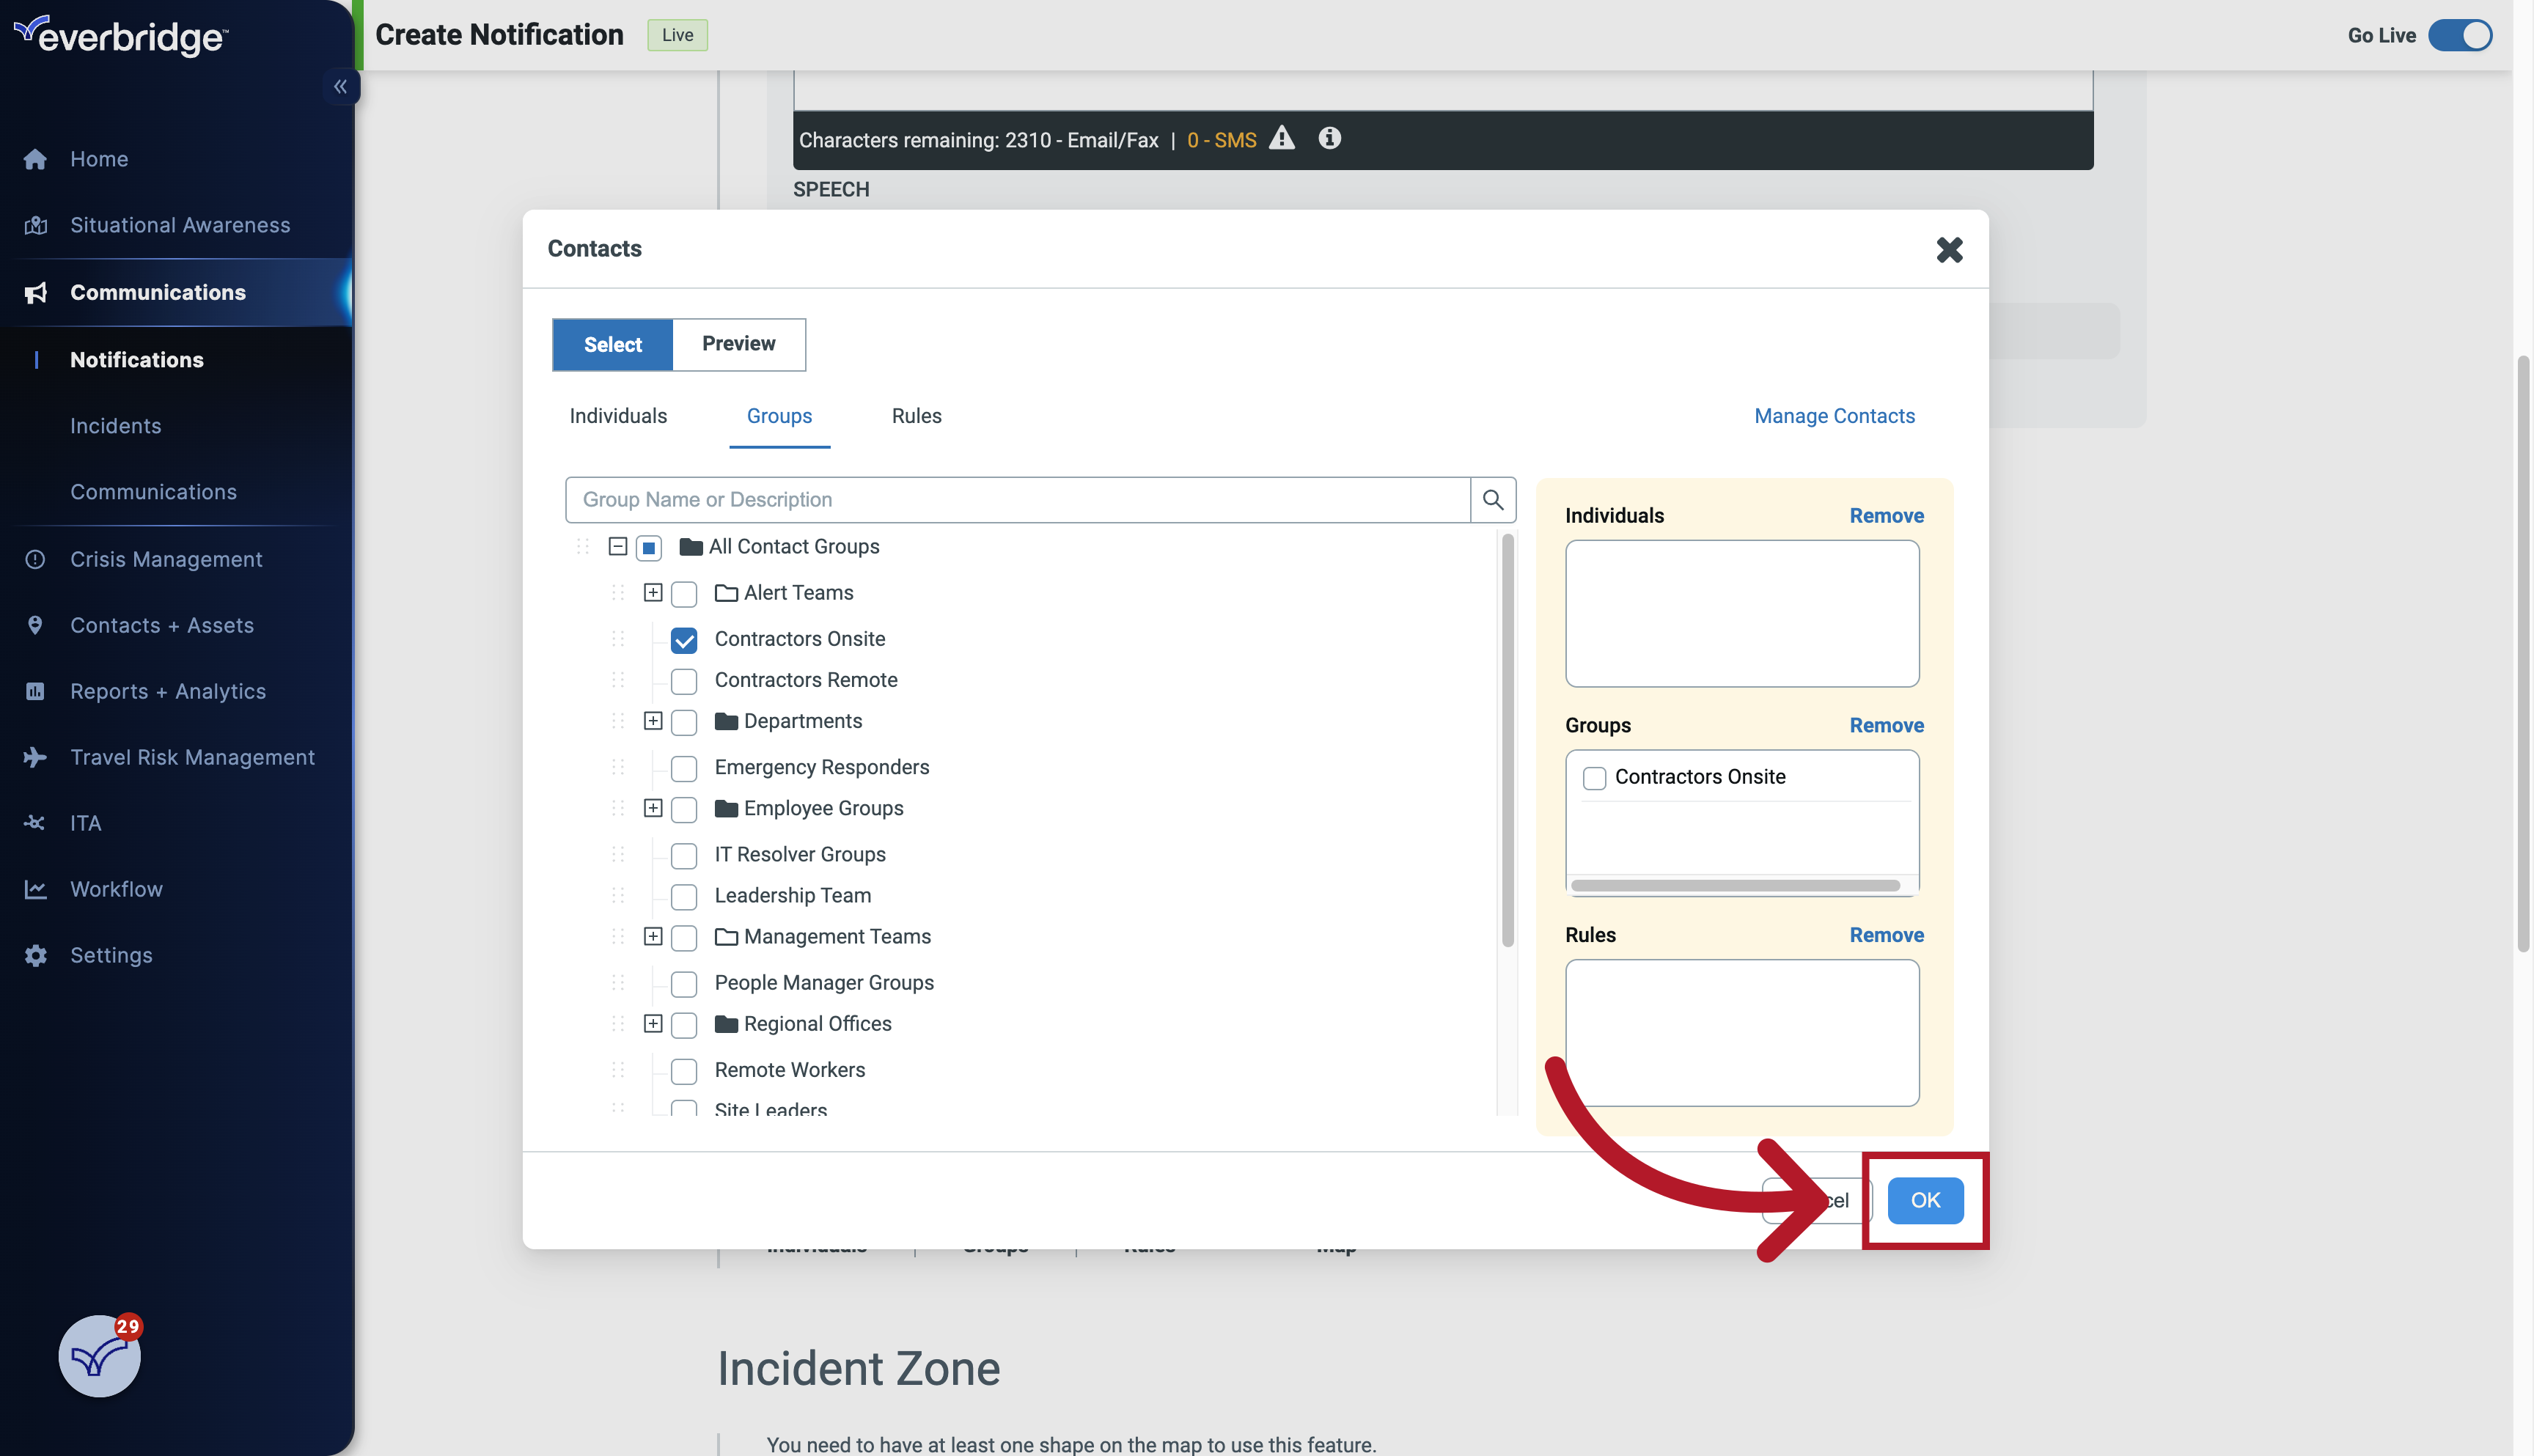Screen dimensions: 2534x1456
Task: Click the Settings gear icon
Action: [x=35, y=955]
